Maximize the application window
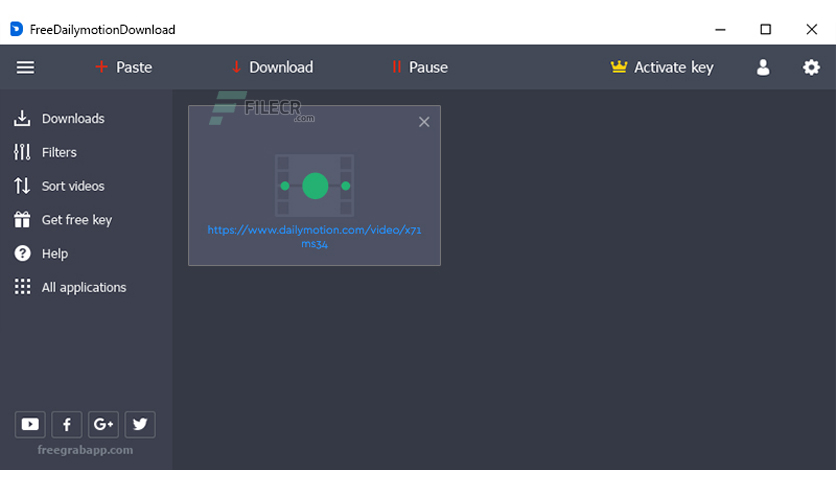The width and height of the screenshot is (836, 484). 766,29
